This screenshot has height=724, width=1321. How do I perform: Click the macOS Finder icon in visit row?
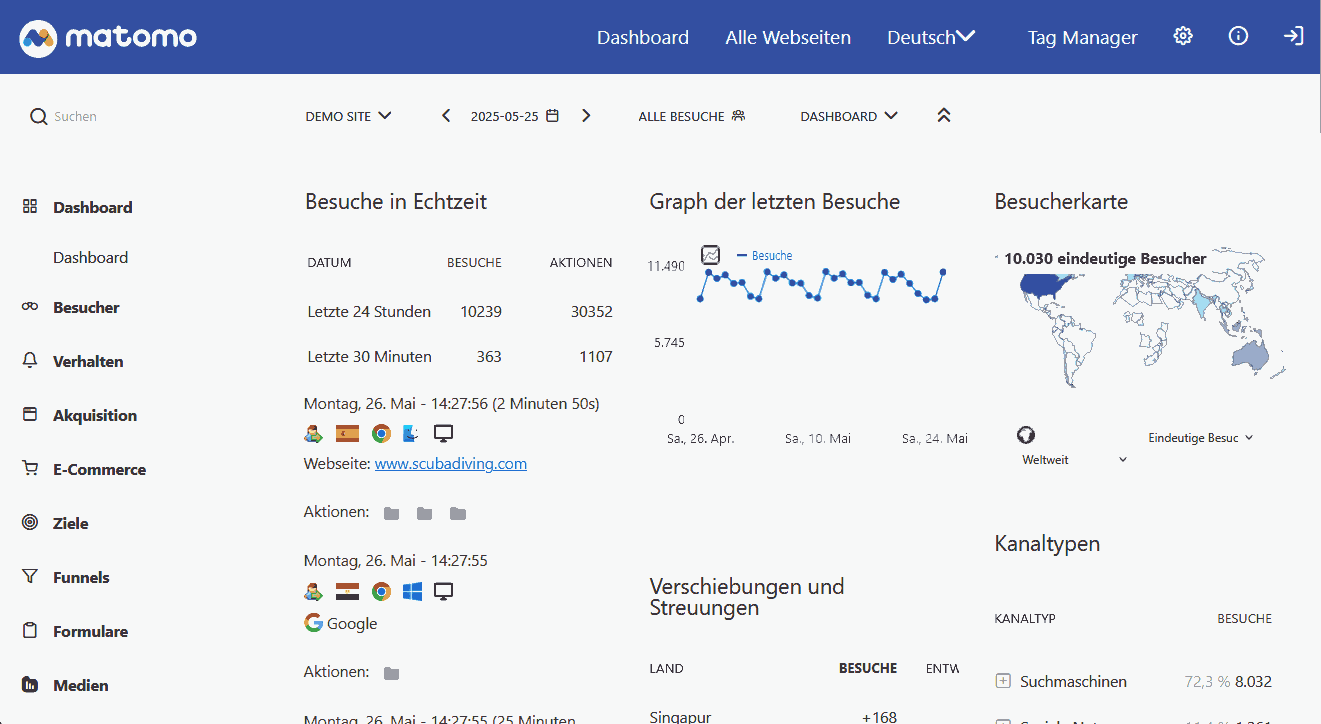tap(412, 434)
